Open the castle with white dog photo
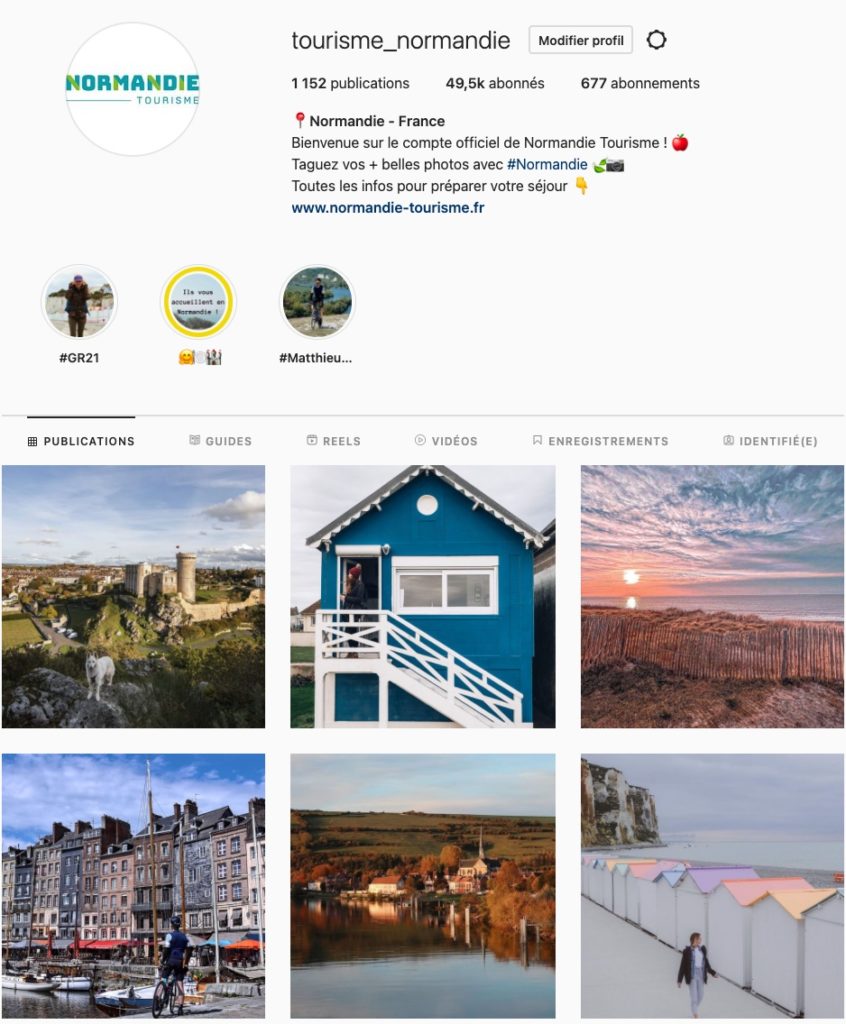This screenshot has height=1024, width=846. coord(133,596)
